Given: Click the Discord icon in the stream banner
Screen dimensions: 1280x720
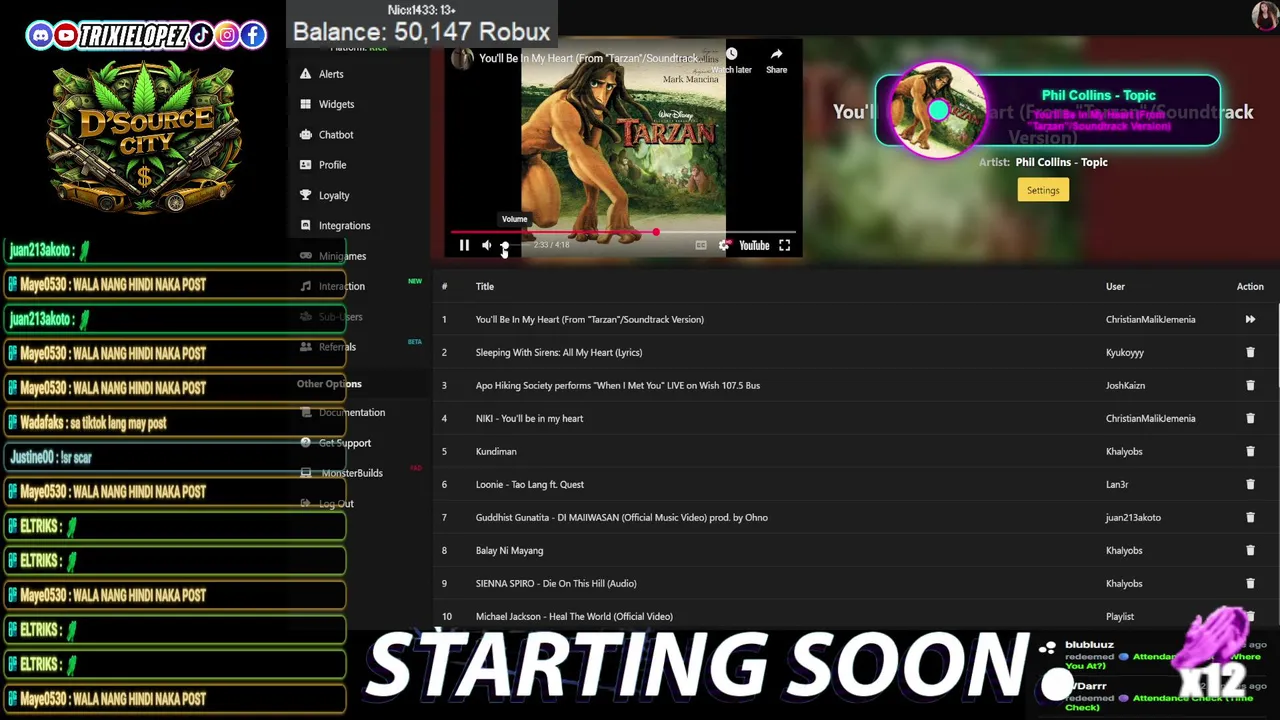Looking at the screenshot, I should pos(40,36).
